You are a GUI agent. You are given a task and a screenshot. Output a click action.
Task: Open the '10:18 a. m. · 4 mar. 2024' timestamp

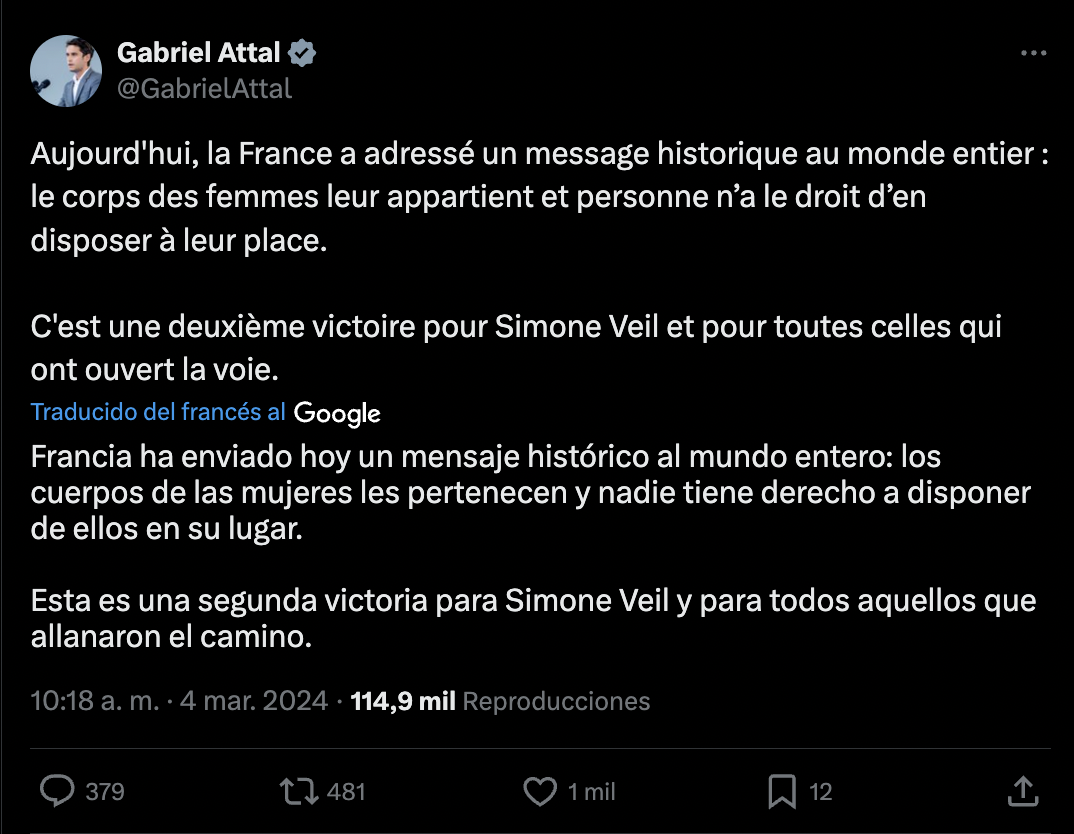pos(180,701)
